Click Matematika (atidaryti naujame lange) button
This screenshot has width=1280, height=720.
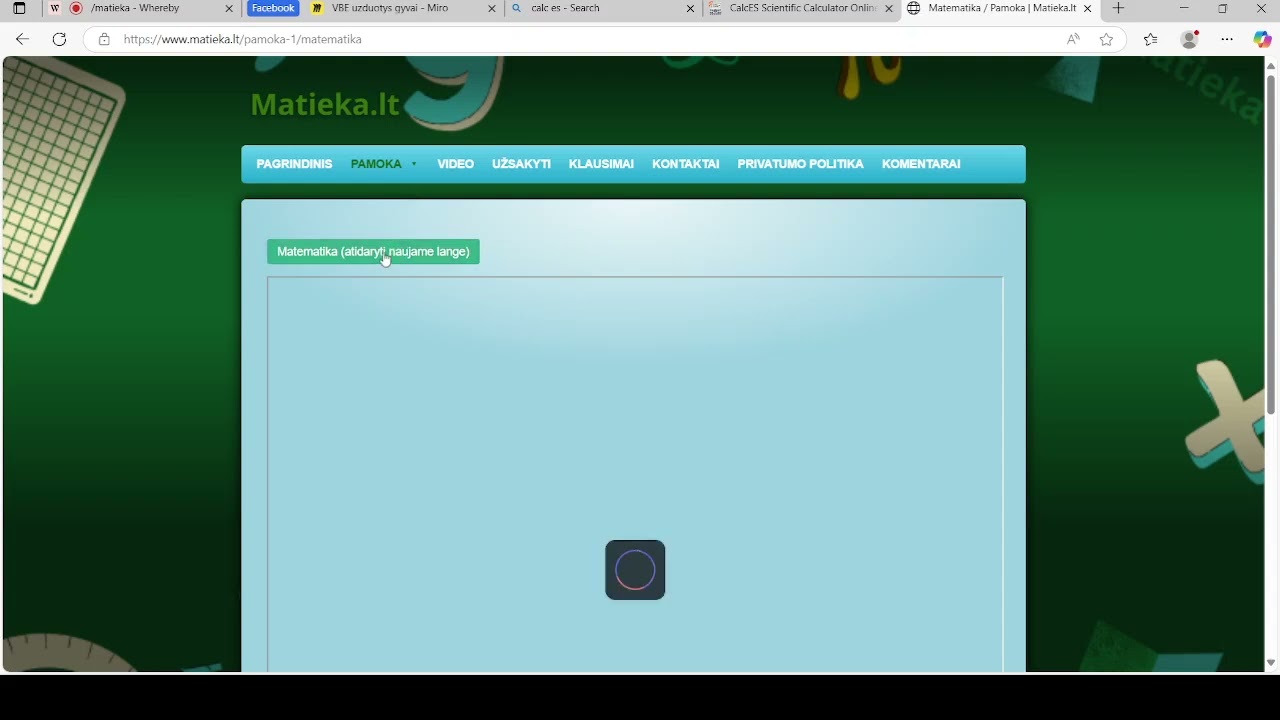[373, 252]
